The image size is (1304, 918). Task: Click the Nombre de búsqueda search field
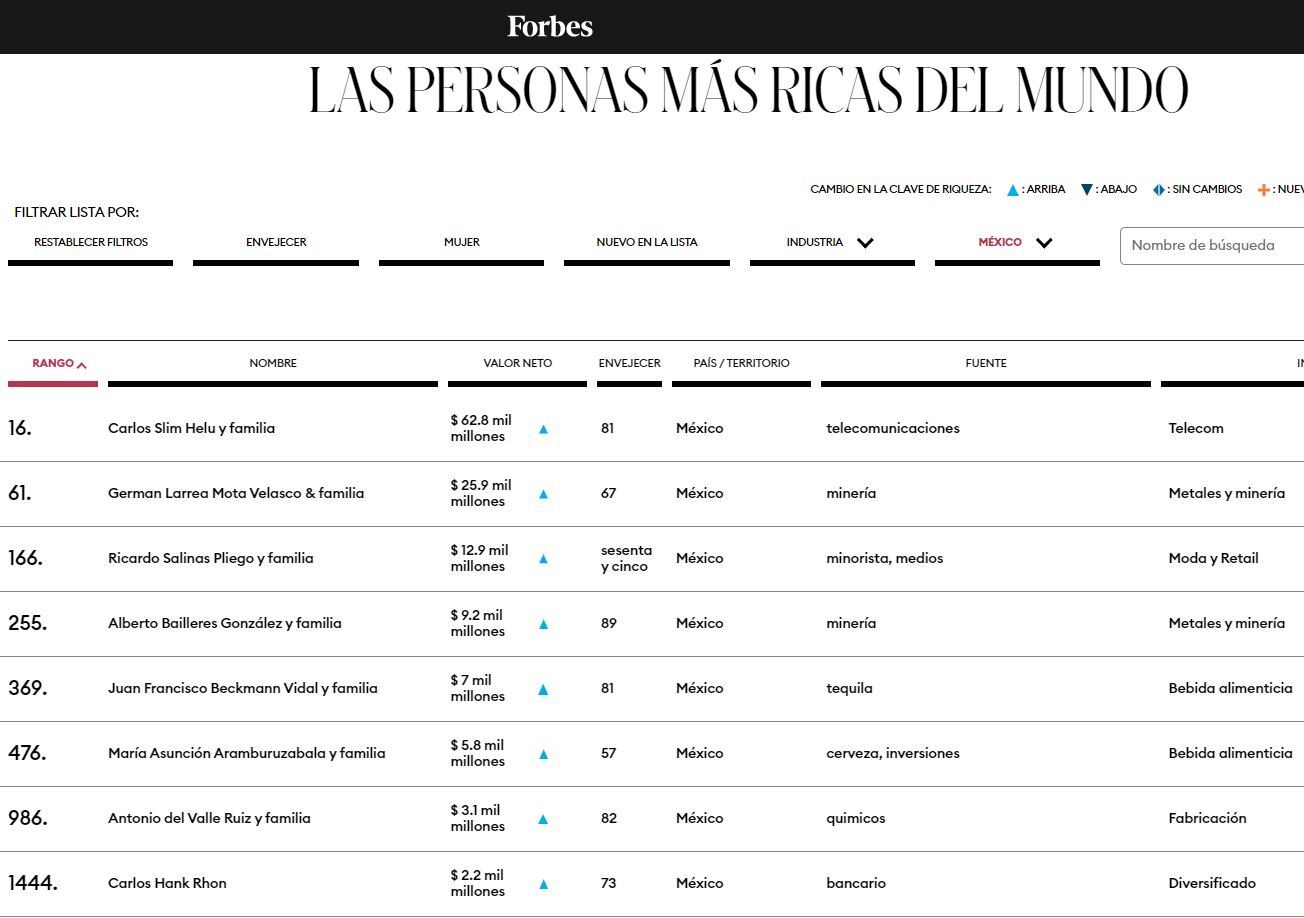[x=1212, y=245]
